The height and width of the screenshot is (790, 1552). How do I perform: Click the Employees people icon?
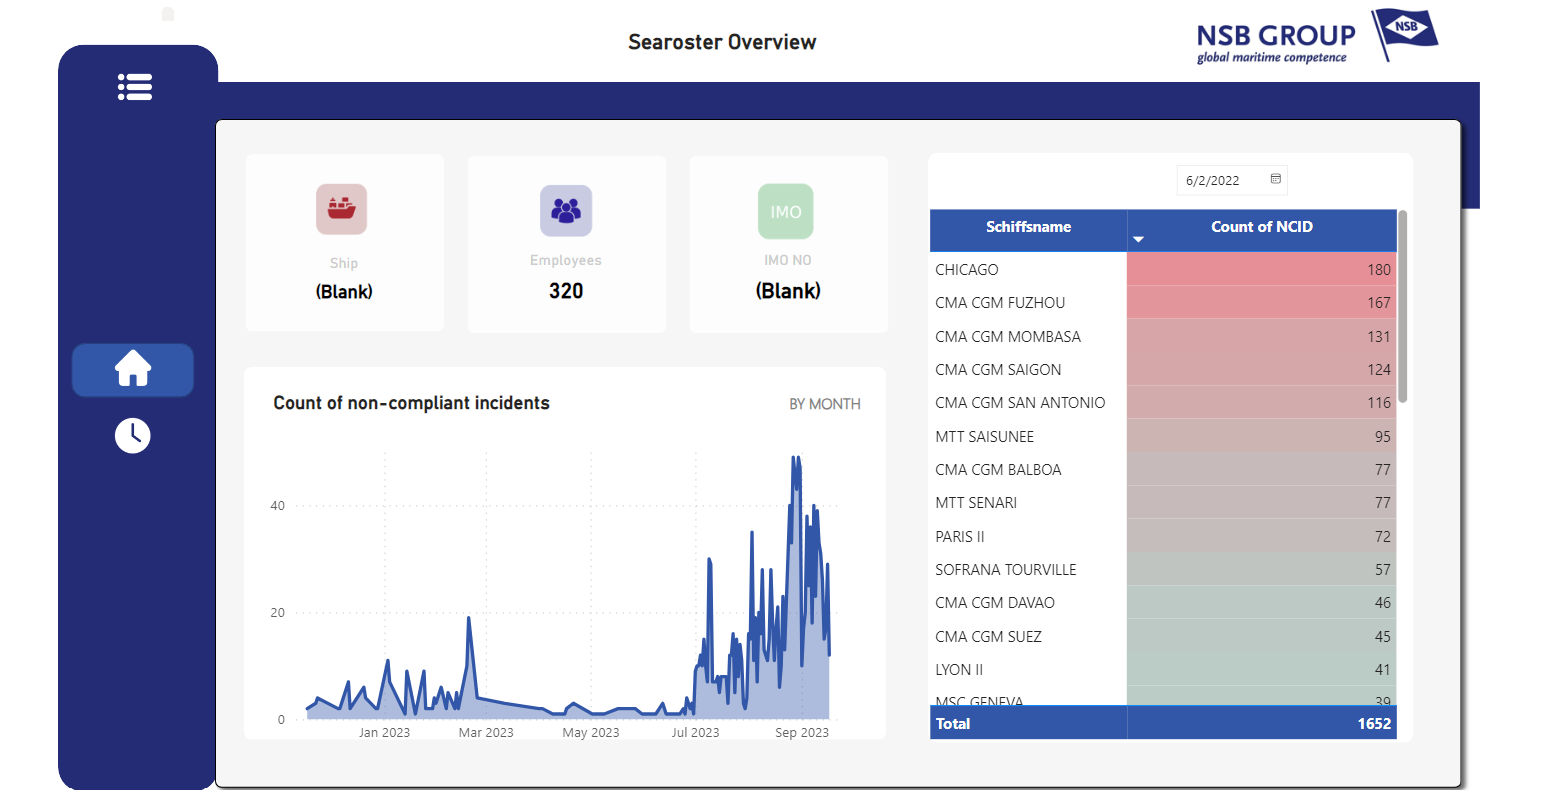[566, 211]
